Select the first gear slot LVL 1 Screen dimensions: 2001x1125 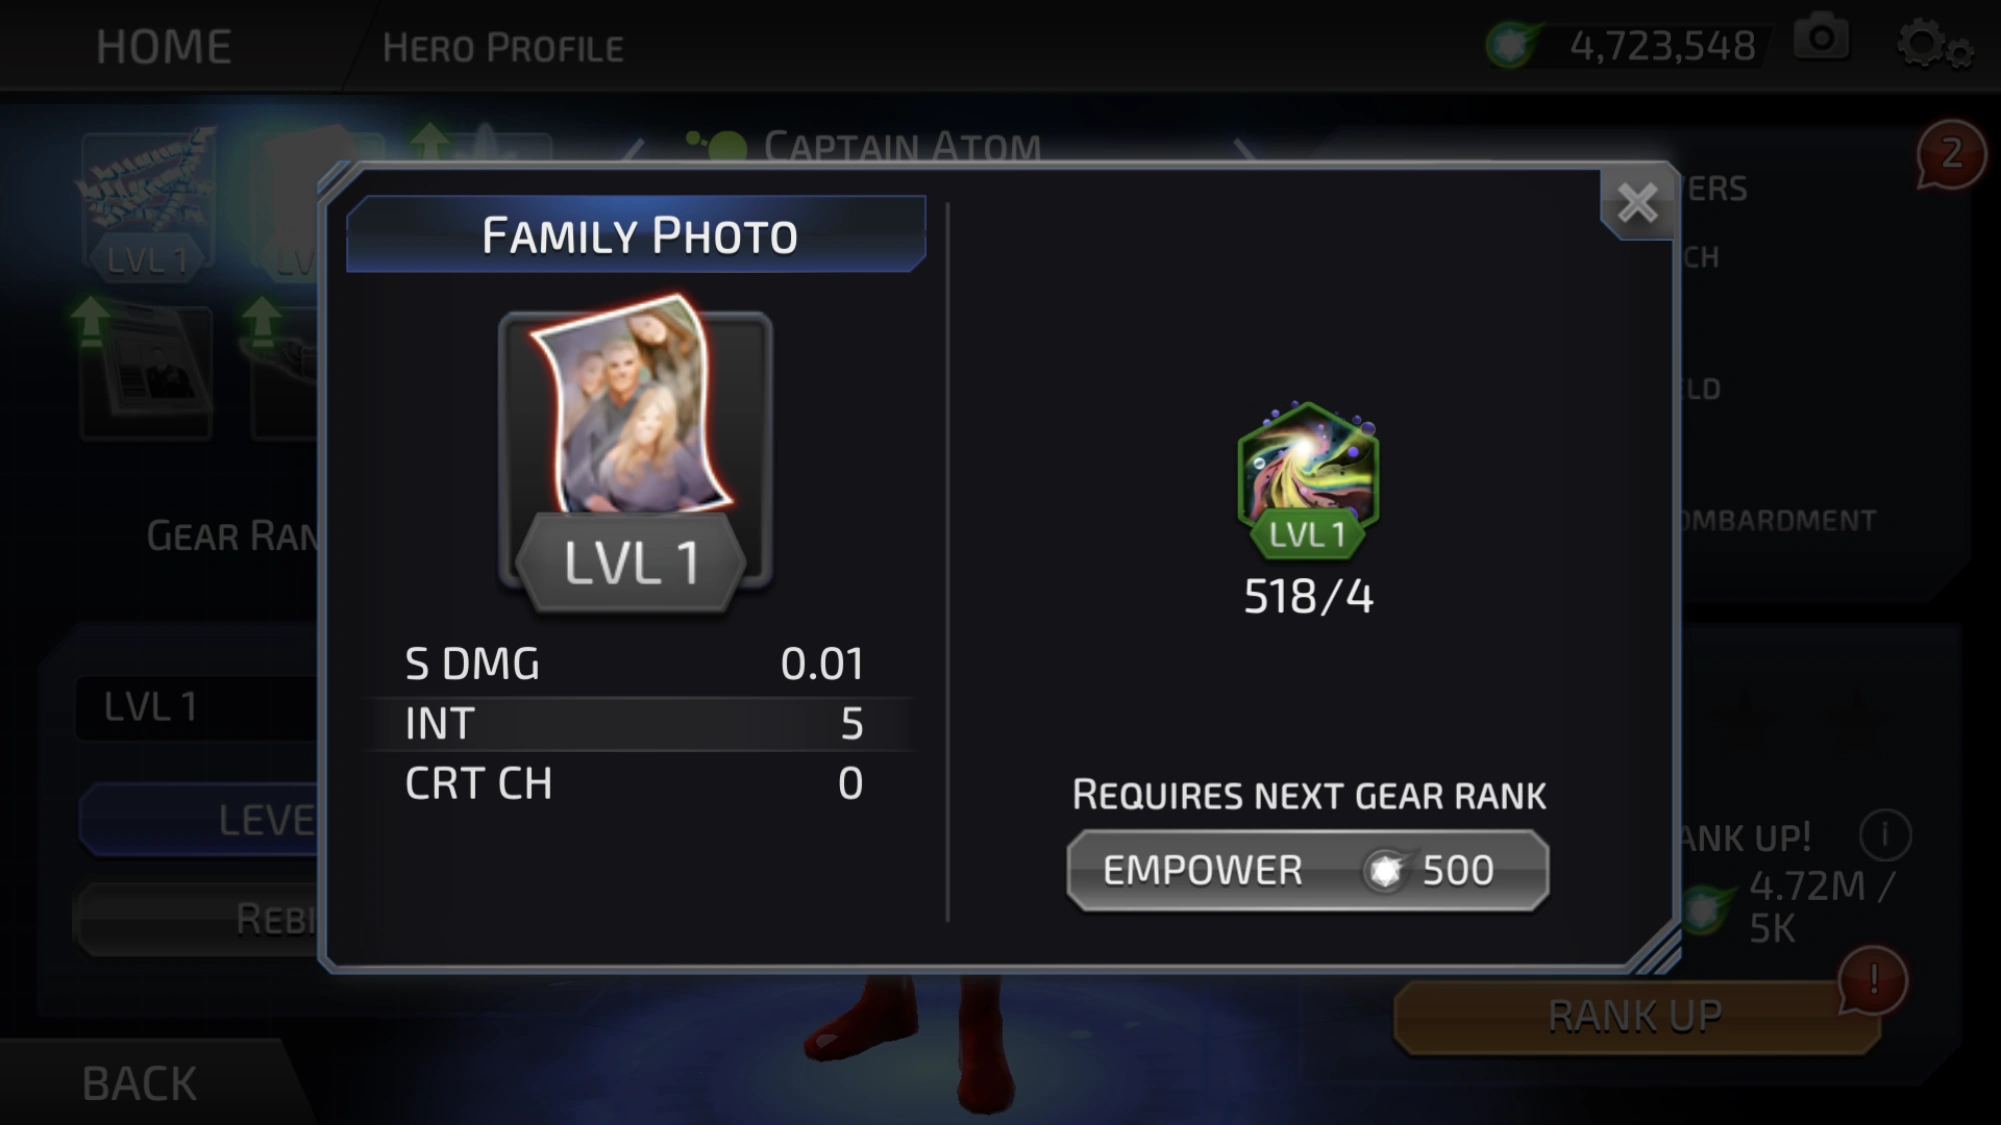point(148,205)
